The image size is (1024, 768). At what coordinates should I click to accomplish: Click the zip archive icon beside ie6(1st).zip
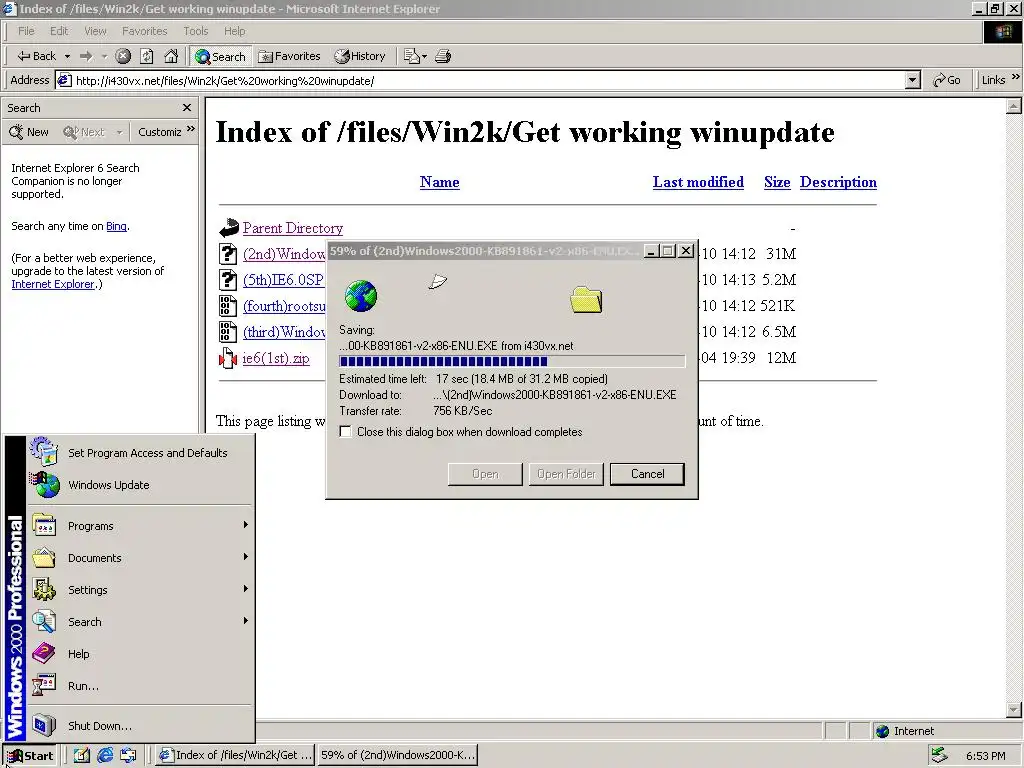click(x=227, y=358)
